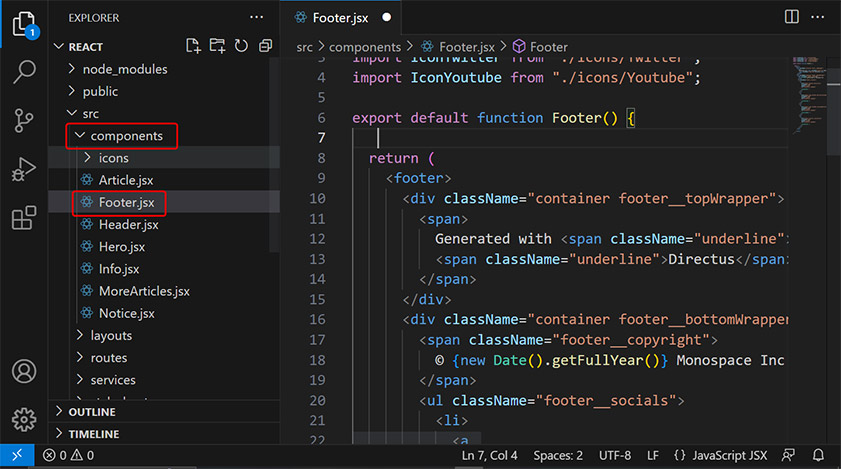Image resolution: width=841 pixels, height=469 pixels.
Task: Split the editor to the right
Action: (792, 17)
